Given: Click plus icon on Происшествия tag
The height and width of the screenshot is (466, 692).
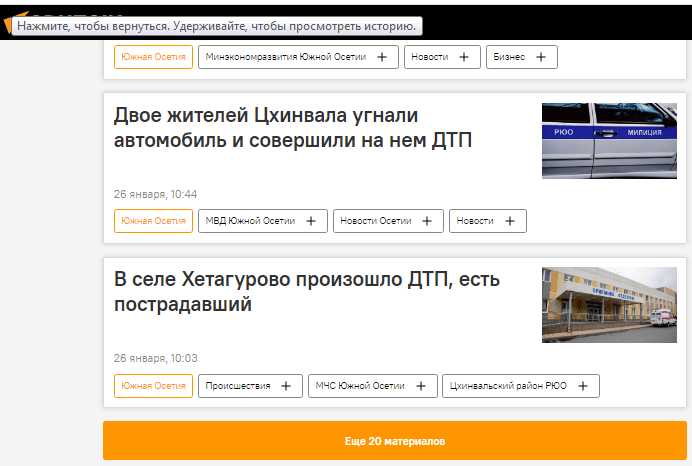Looking at the screenshot, I should 285,386.
